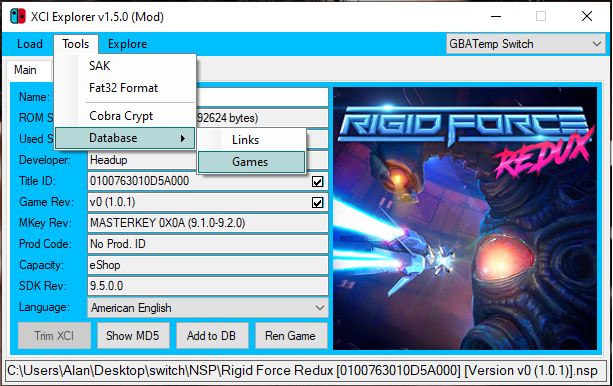Click the XCI Explorer app icon in title bar
The height and width of the screenshot is (386, 613).
click(x=18, y=17)
